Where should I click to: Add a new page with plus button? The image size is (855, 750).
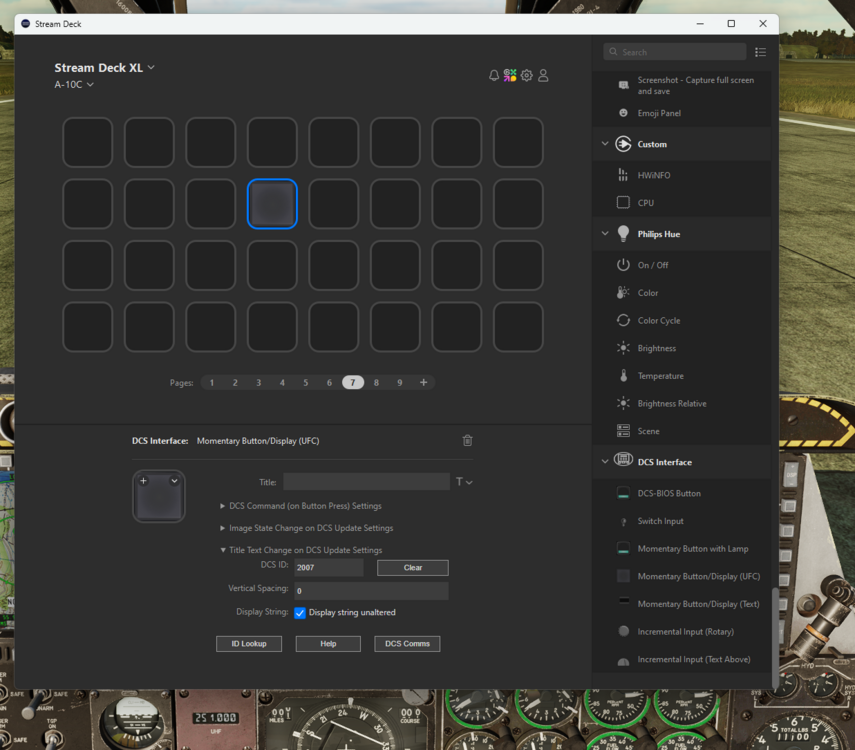423,382
